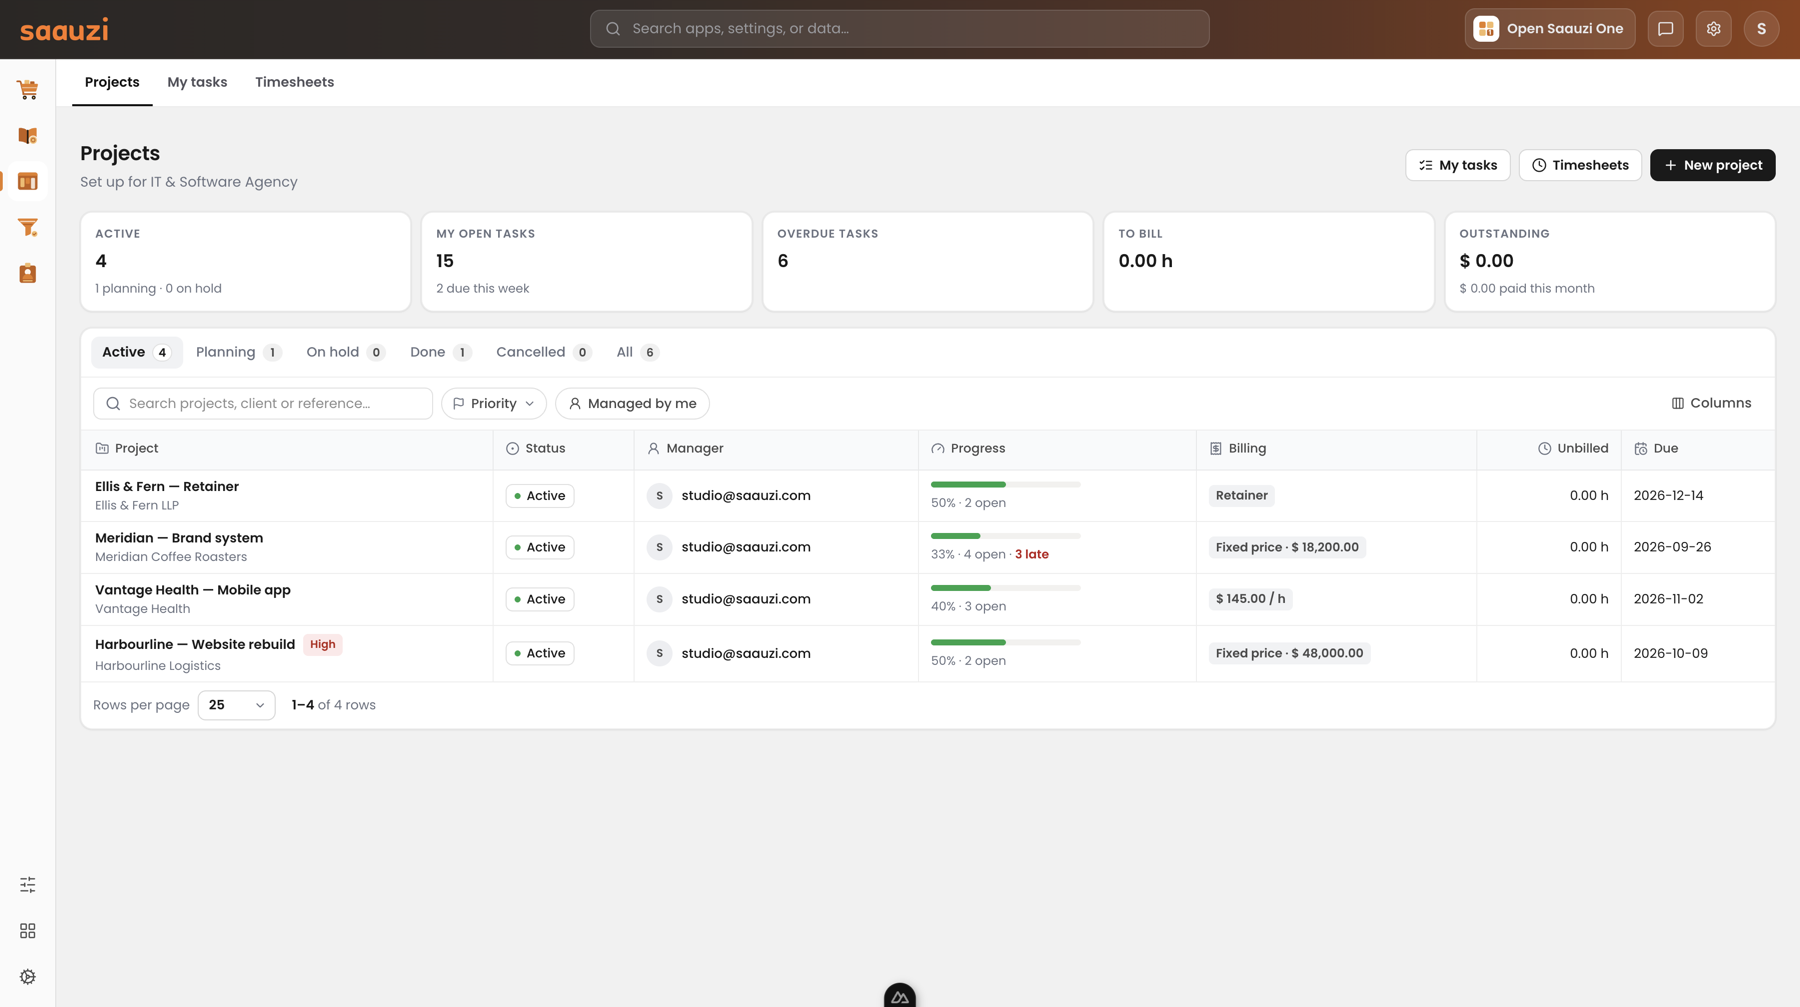Open the funnel sidebar icon
This screenshot has height=1007, width=1800.
[x=28, y=228]
